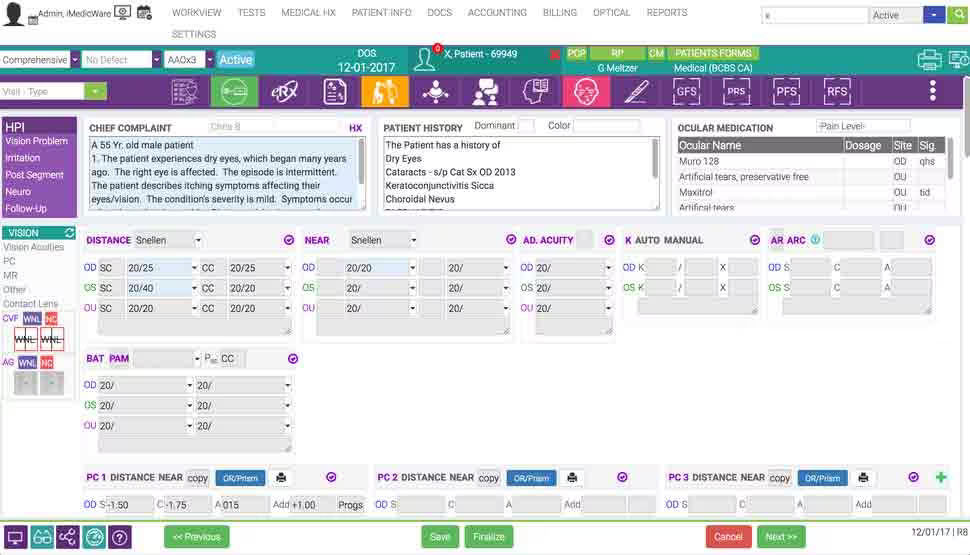Toggle the PC 2 check circle
The height and width of the screenshot is (555, 970).
point(622,477)
